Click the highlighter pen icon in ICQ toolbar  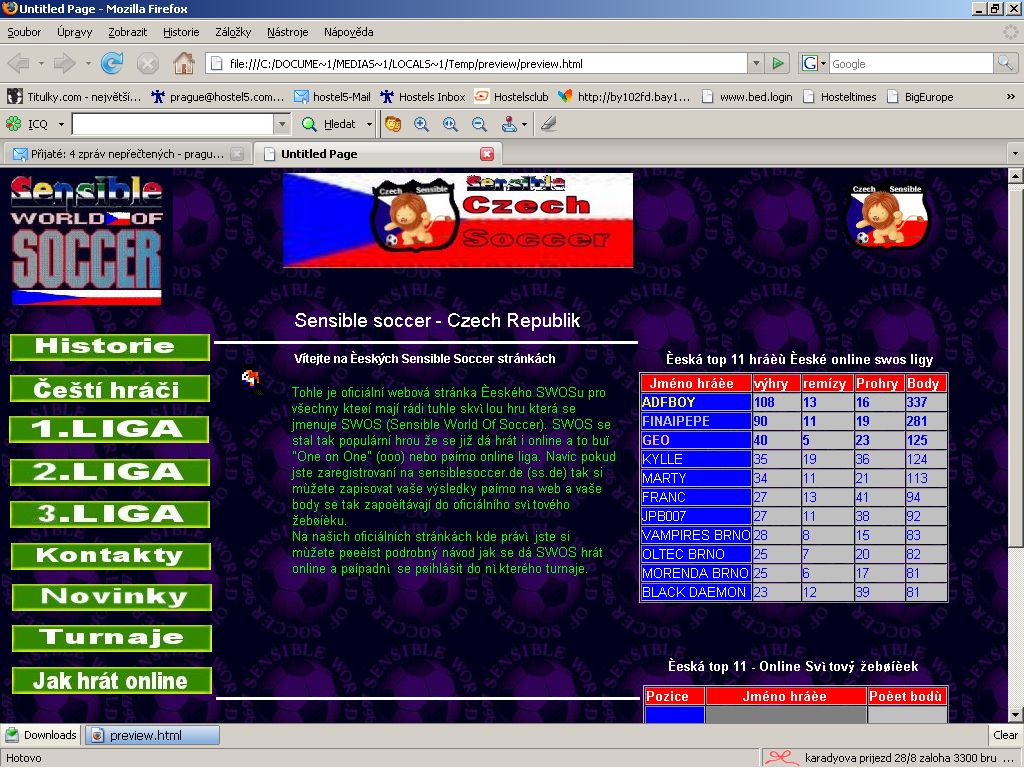coord(548,124)
